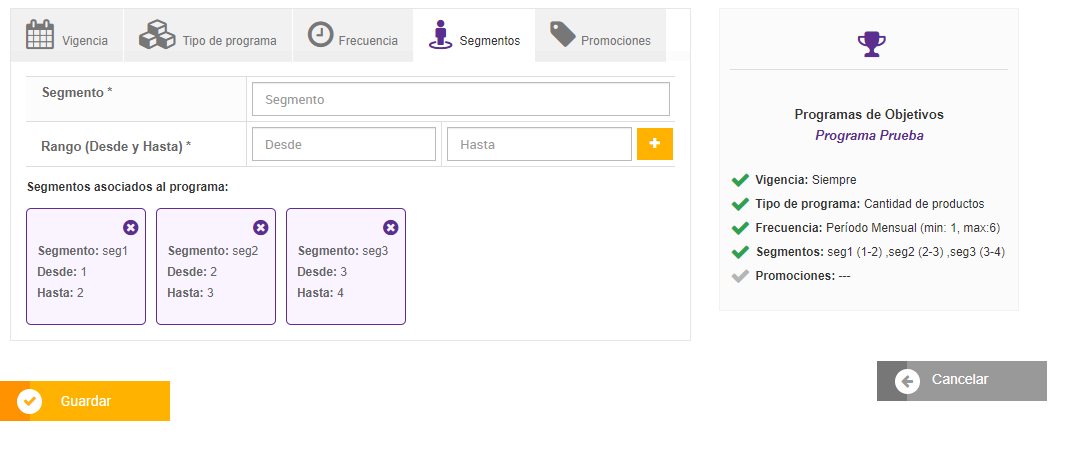Add segment with the yellow plus button
This screenshot has height=456, width=1068.
coord(655,144)
